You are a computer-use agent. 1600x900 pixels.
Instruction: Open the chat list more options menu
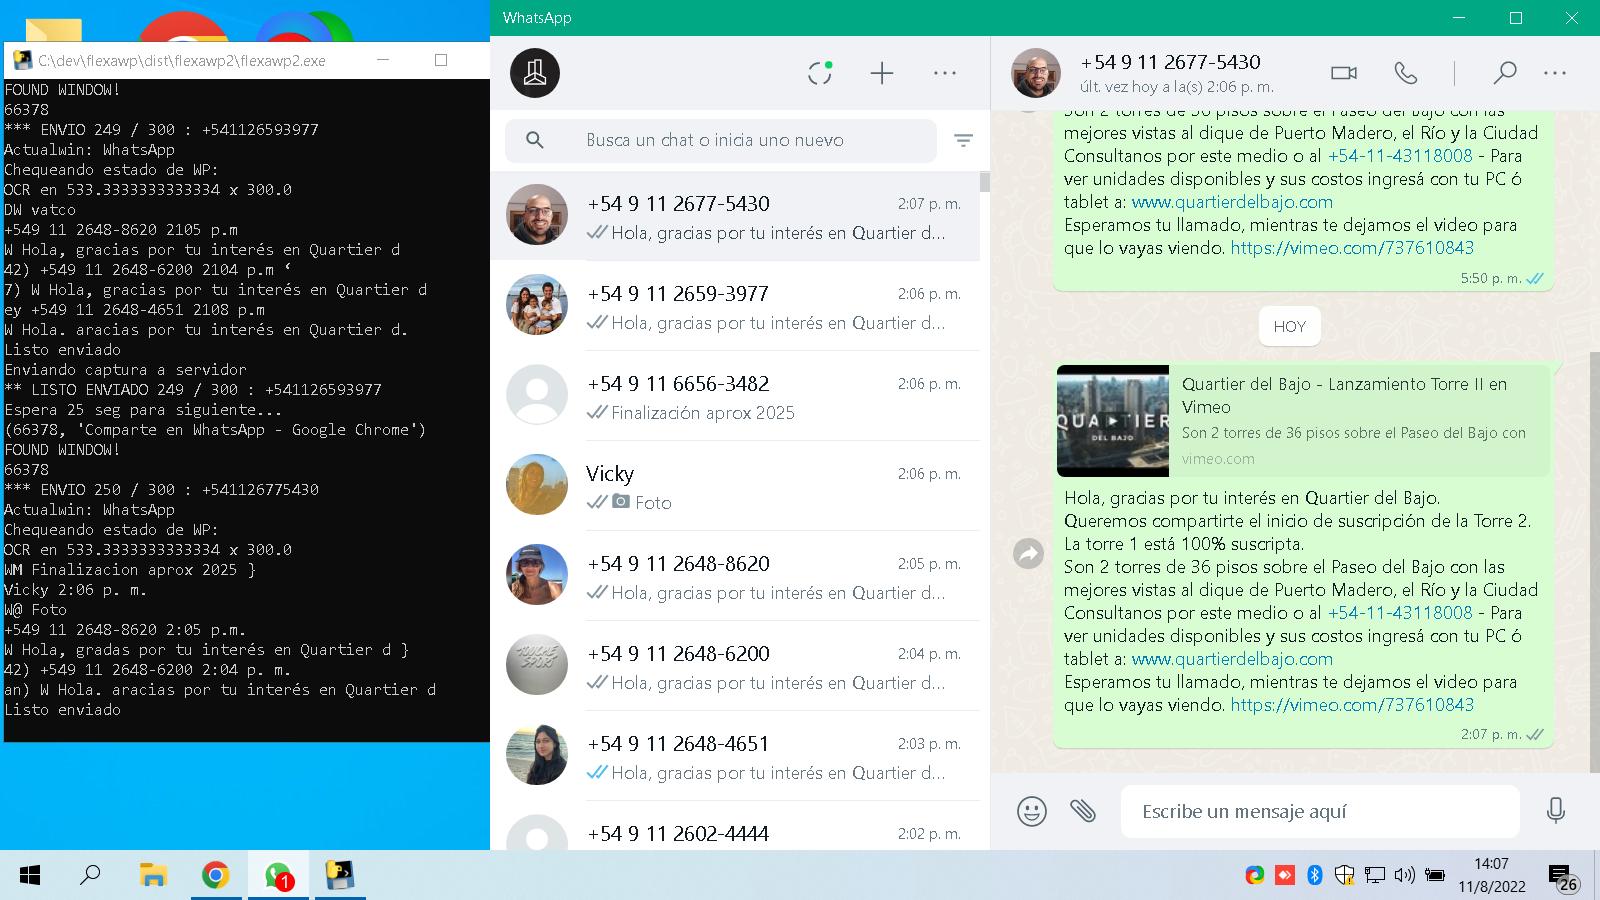[945, 73]
